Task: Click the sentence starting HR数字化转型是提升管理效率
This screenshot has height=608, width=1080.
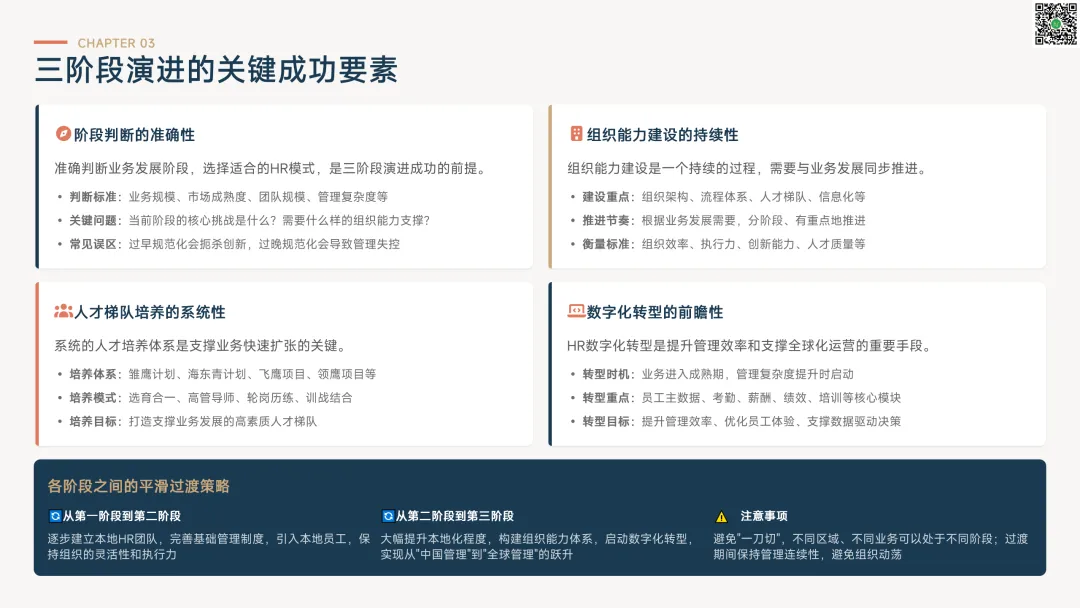Action: click(751, 346)
